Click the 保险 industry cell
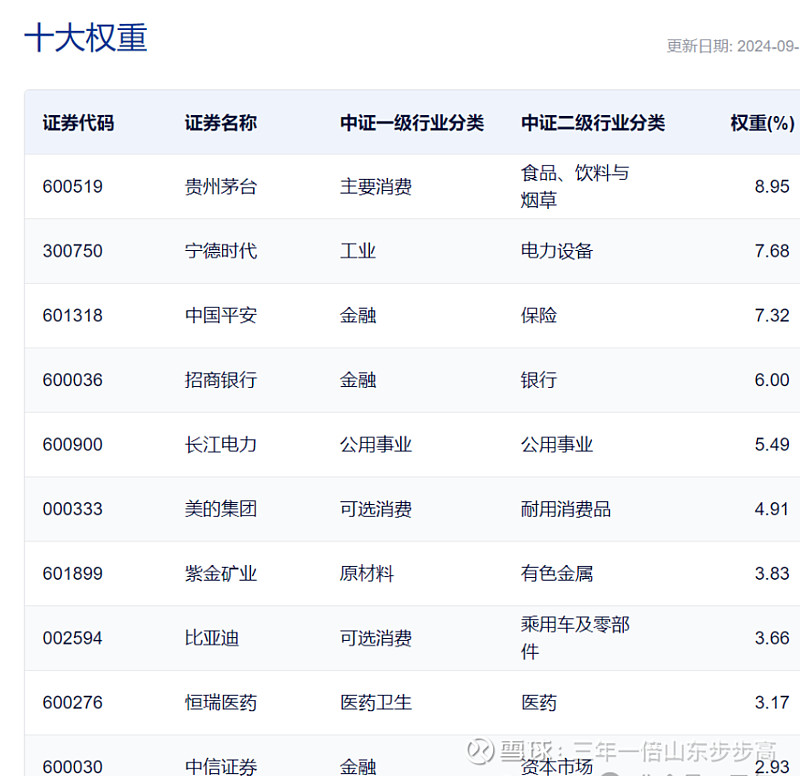Screen dimensions: 800x776 (x=539, y=316)
